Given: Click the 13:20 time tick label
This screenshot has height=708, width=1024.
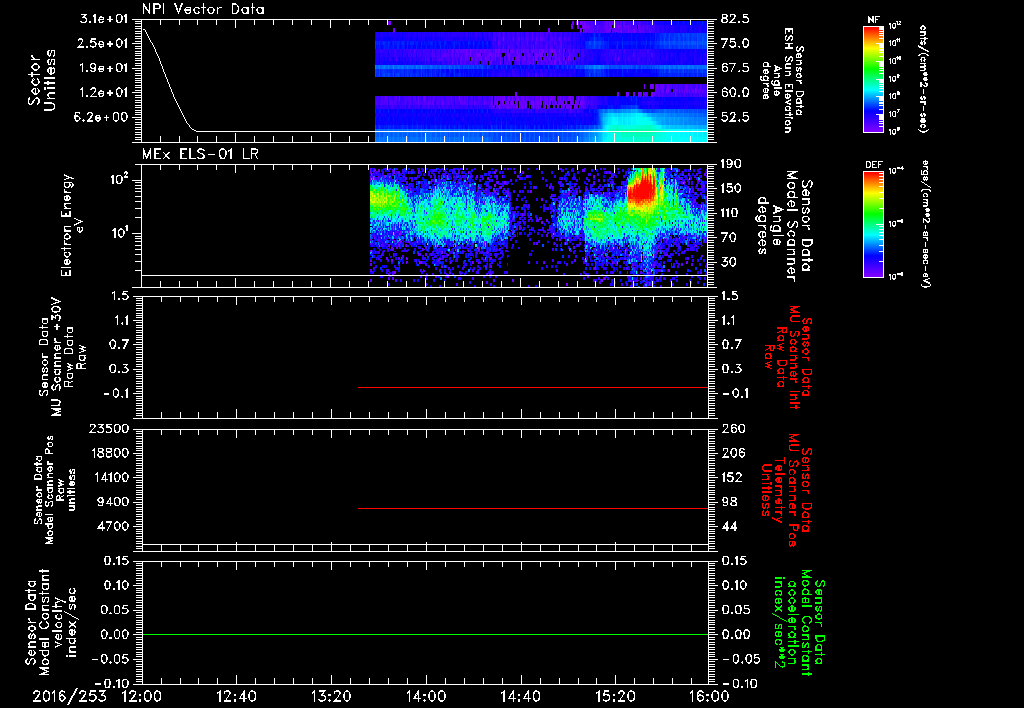Looking at the screenshot, I should (x=331, y=696).
